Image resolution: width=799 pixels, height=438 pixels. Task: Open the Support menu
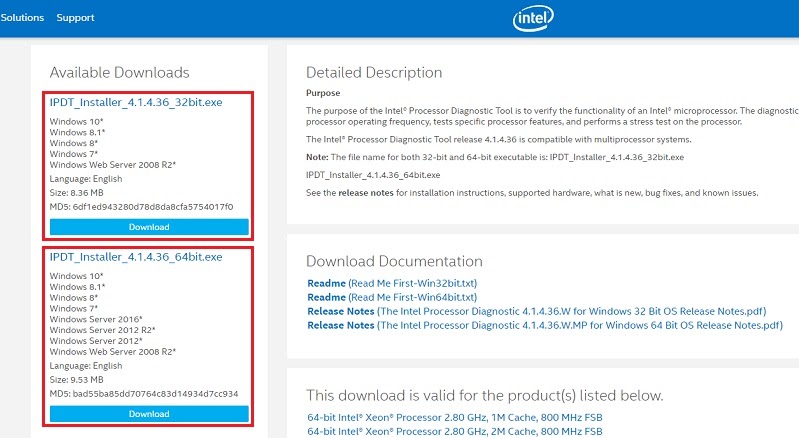[75, 17]
